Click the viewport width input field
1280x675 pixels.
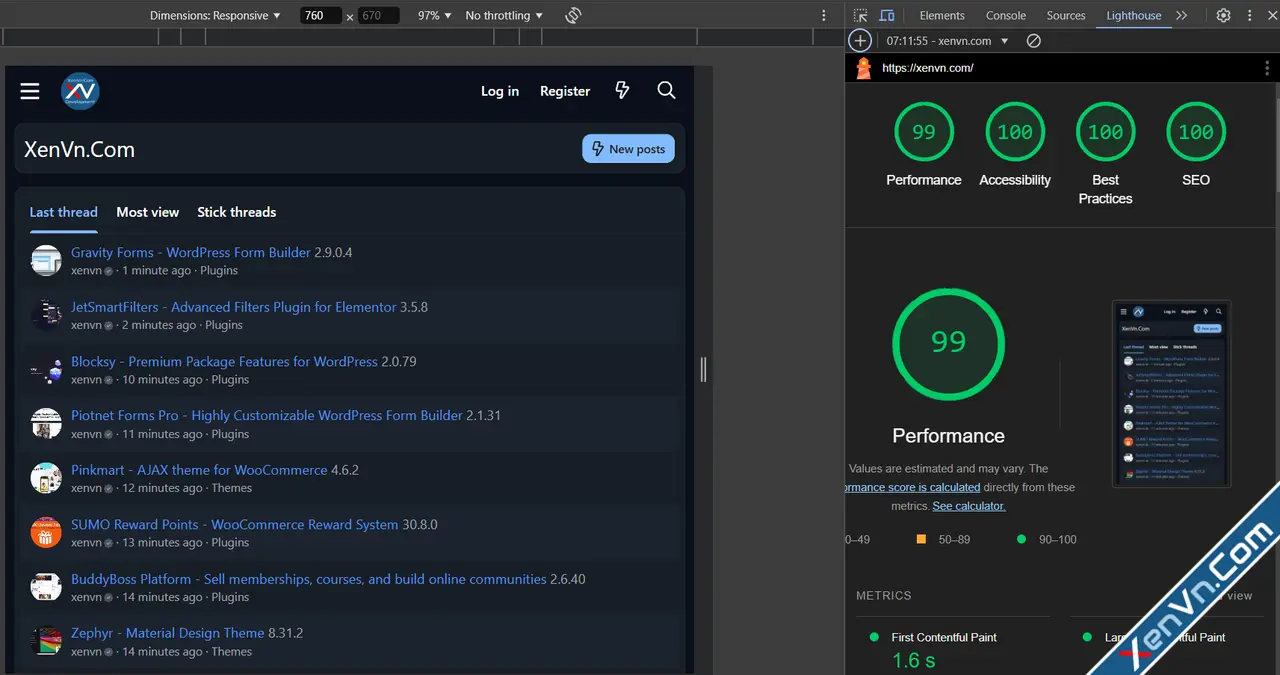pyautogui.click(x=321, y=16)
